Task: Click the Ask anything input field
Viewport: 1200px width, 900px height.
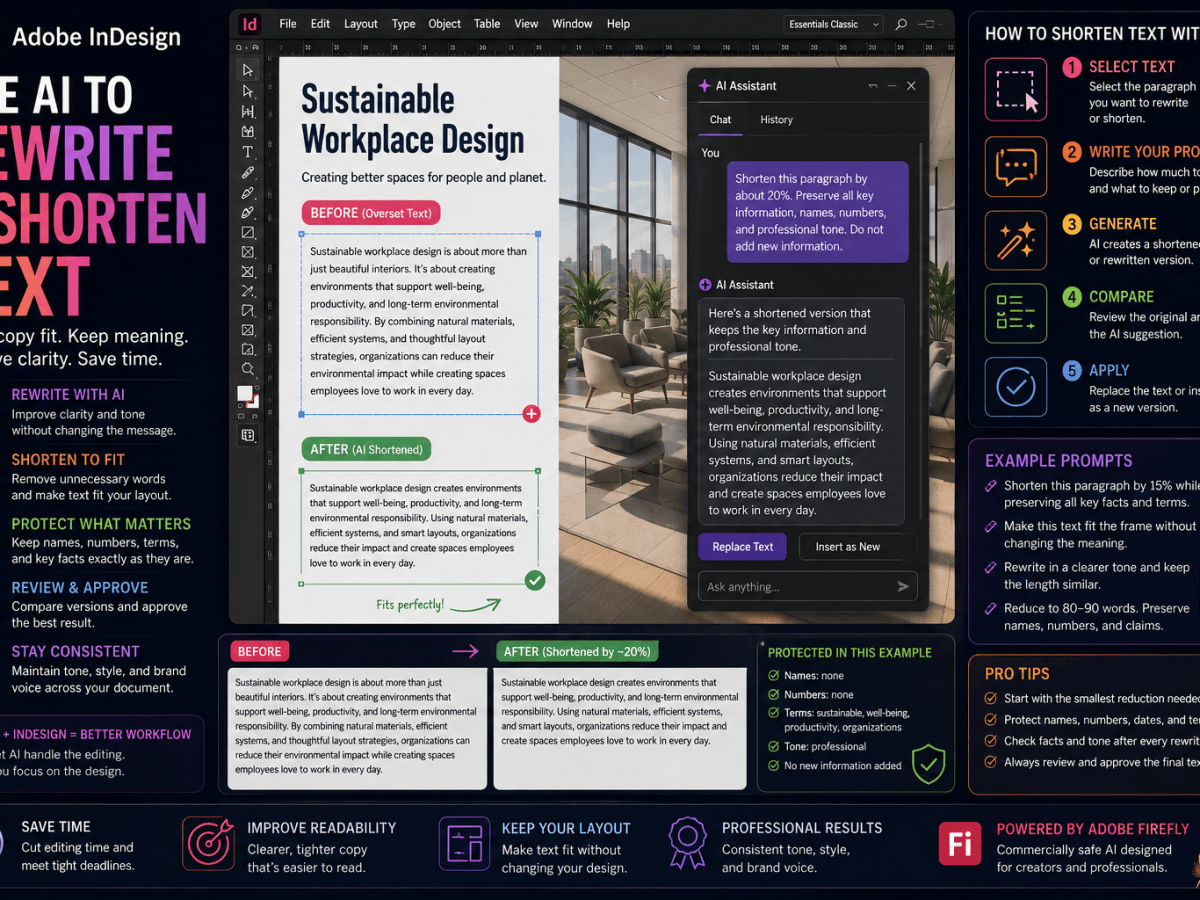Action: [807, 587]
